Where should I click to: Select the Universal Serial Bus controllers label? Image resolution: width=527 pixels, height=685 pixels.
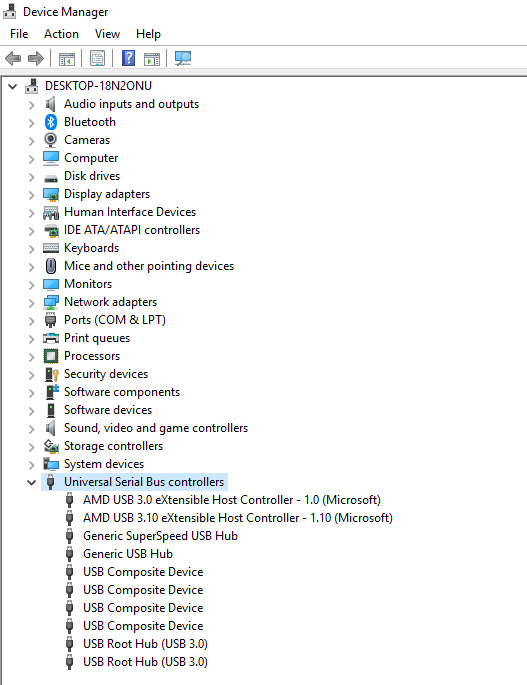144,482
